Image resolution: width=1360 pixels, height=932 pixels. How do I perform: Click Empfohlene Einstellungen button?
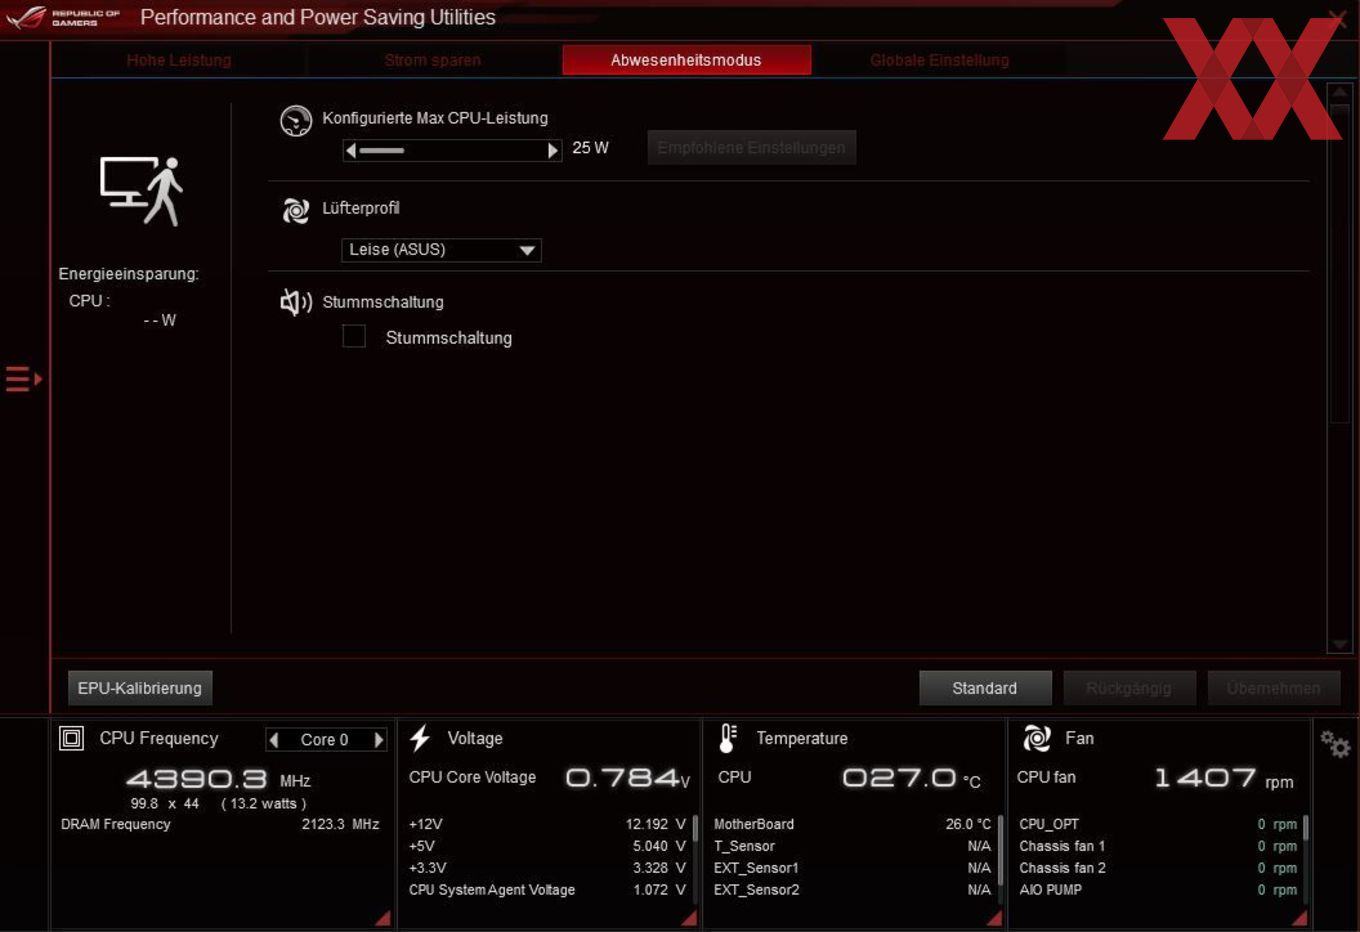point(751,147)
